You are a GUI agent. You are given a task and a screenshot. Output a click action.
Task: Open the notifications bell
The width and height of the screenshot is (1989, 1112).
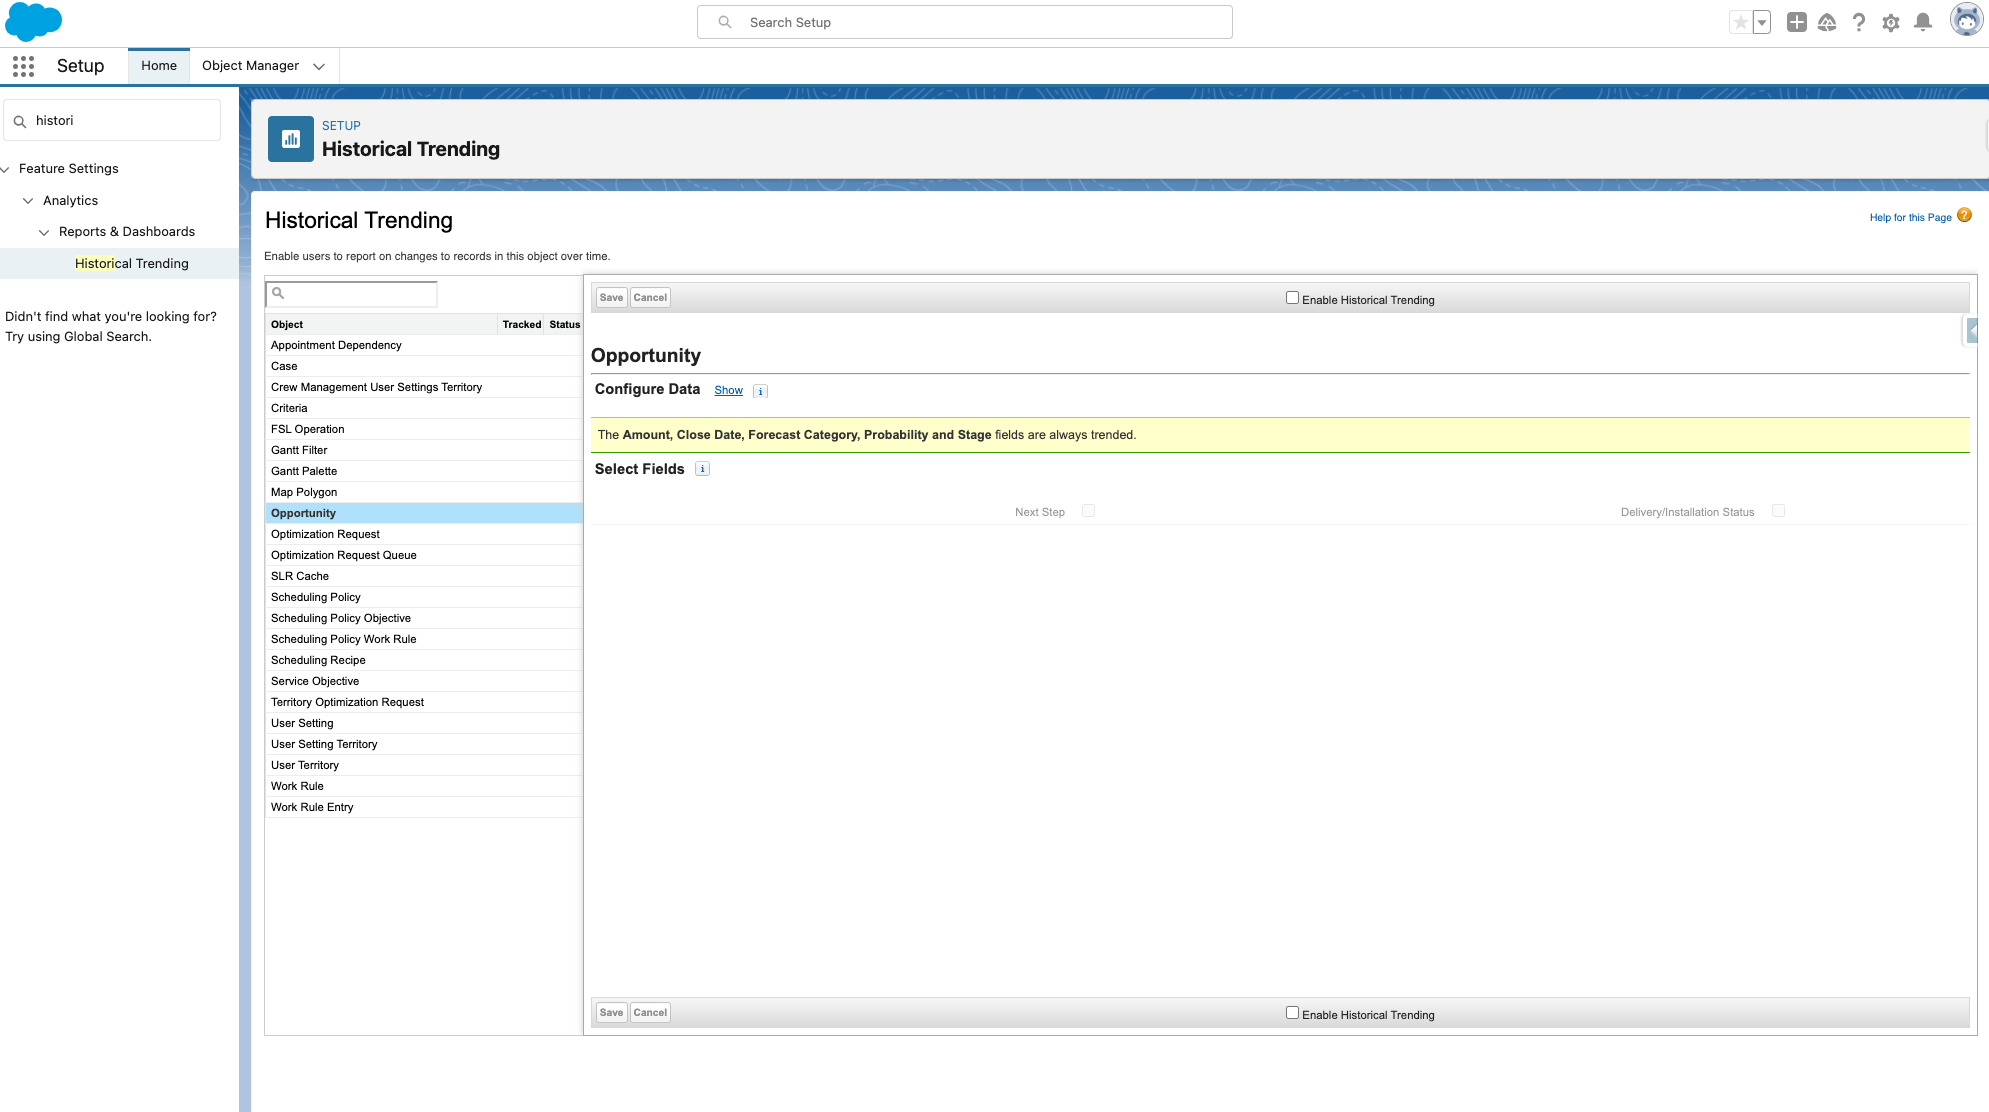coord(1923,21)
